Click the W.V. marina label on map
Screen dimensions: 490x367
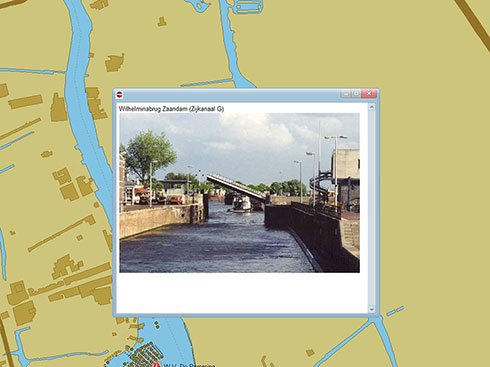pos(189,365)
